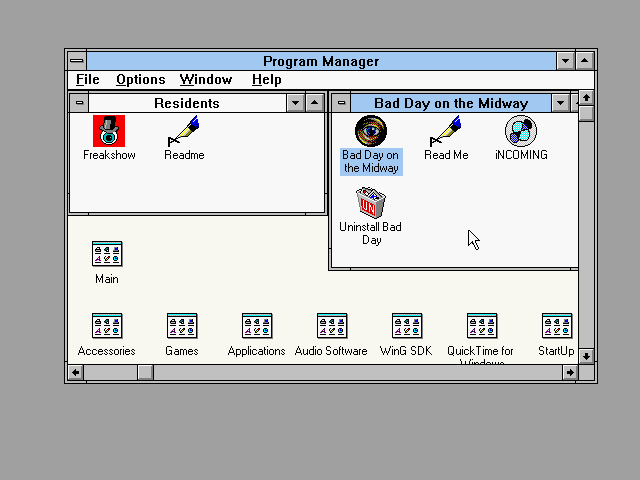
Task: Select the Bad Day on the Midway eye icon
Action: coord(371,131)
